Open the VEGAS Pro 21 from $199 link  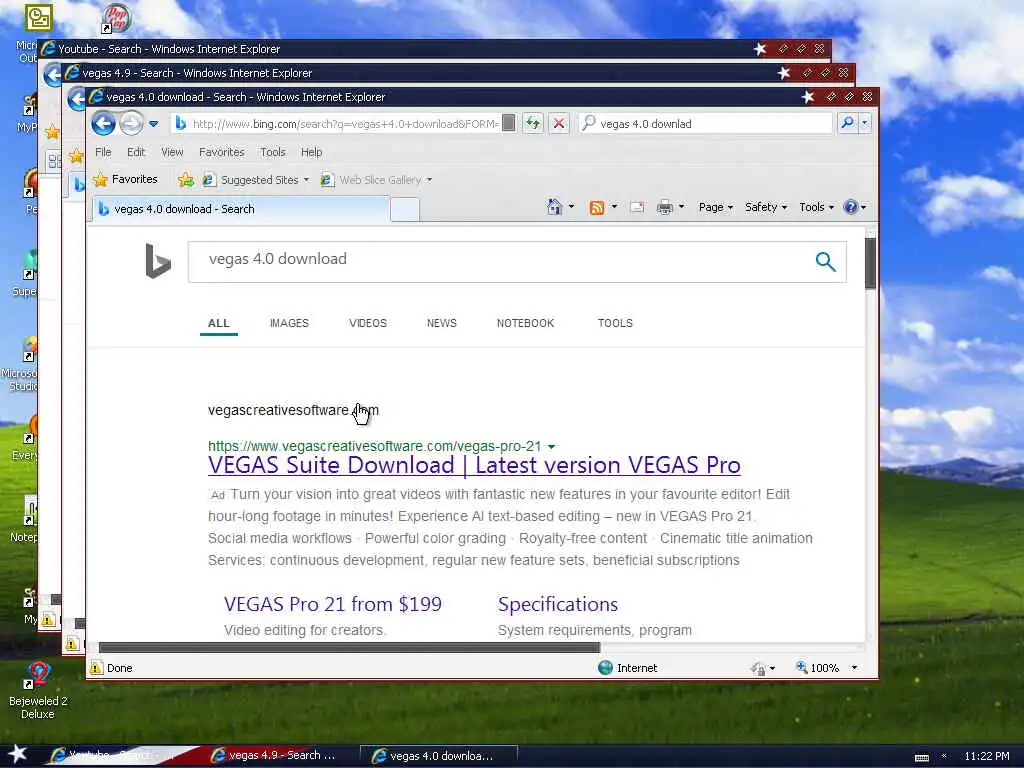pos(332,604)
